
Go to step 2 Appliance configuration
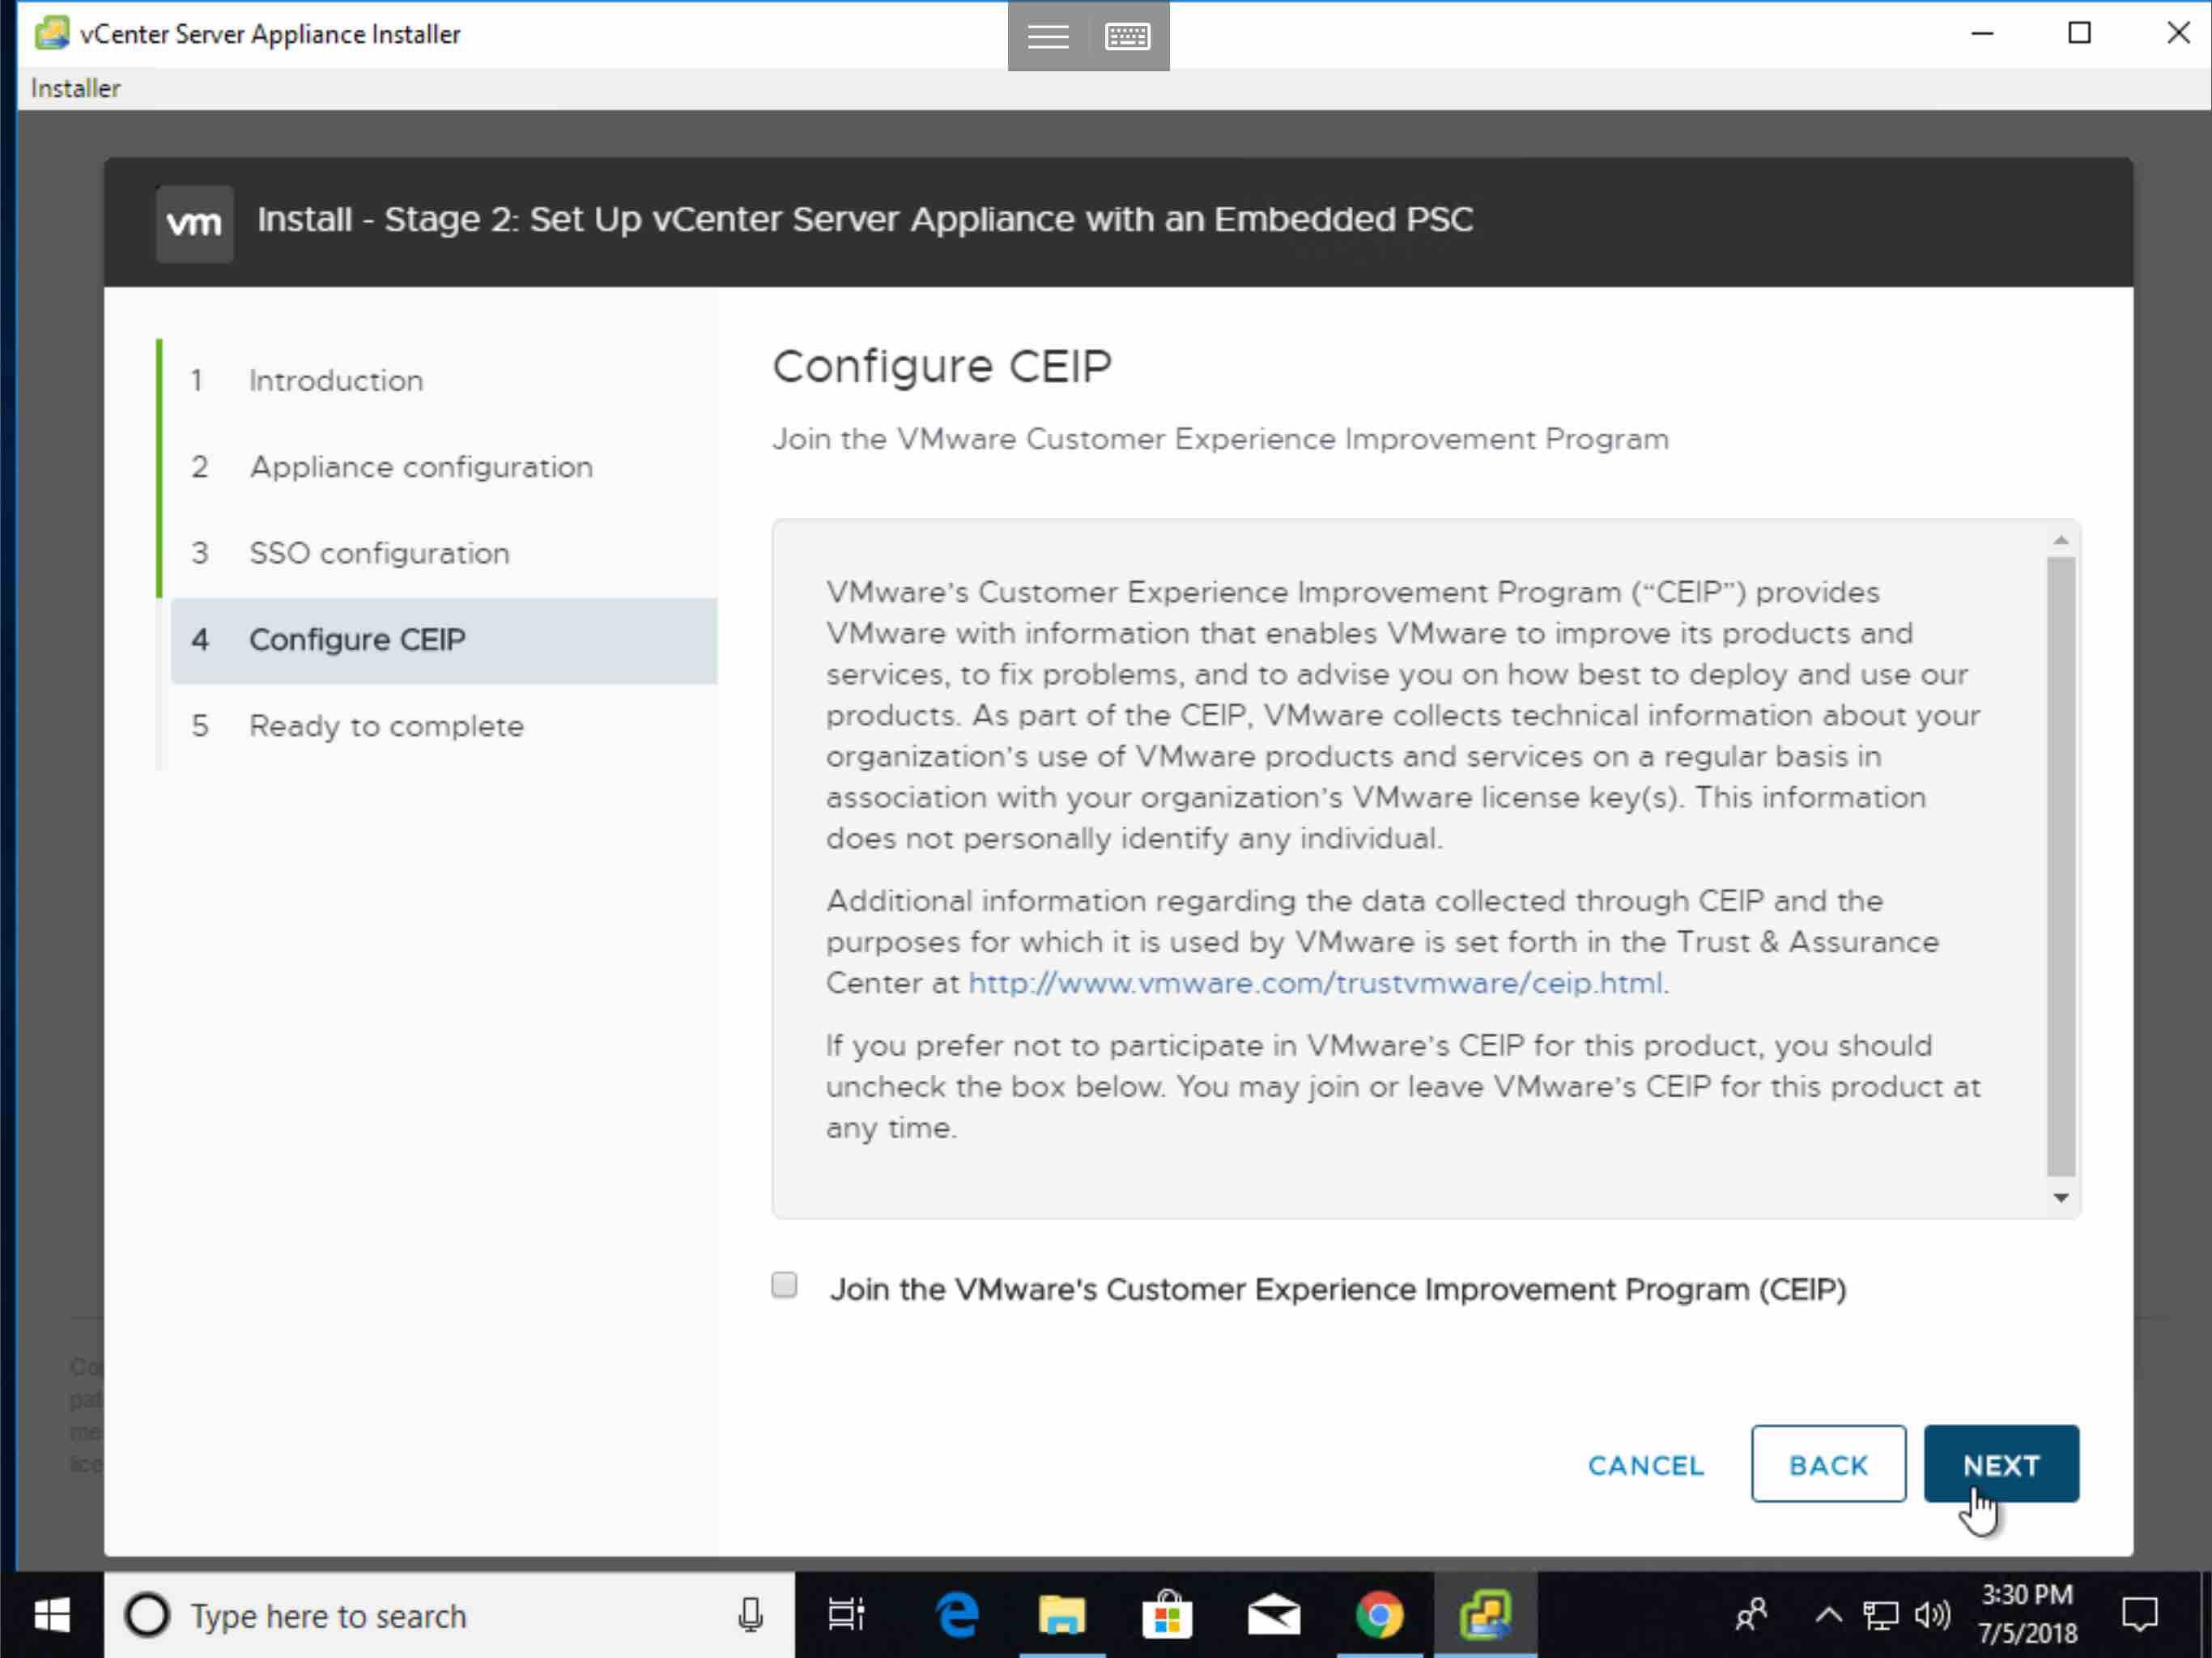pyautogui.click(x=443, y=467)
